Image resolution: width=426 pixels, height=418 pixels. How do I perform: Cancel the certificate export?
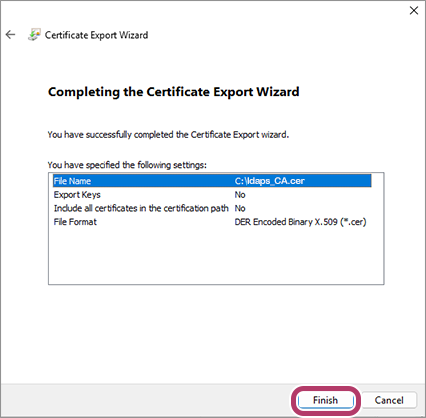[x=389, y=400]
